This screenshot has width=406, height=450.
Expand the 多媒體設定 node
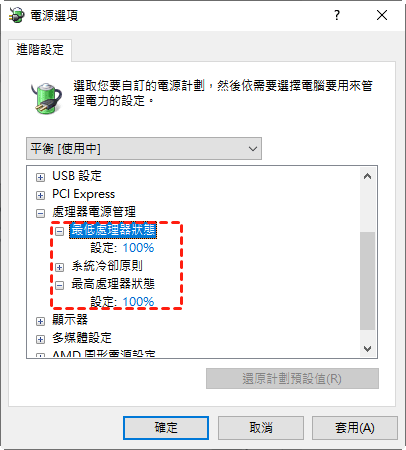pyautogui.click(x=40, y=339)
